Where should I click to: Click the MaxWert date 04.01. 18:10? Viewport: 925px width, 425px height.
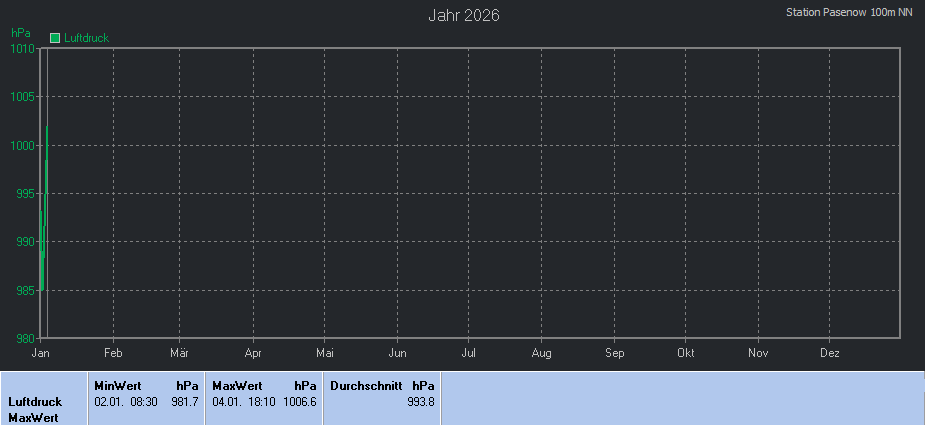[240, 401]
